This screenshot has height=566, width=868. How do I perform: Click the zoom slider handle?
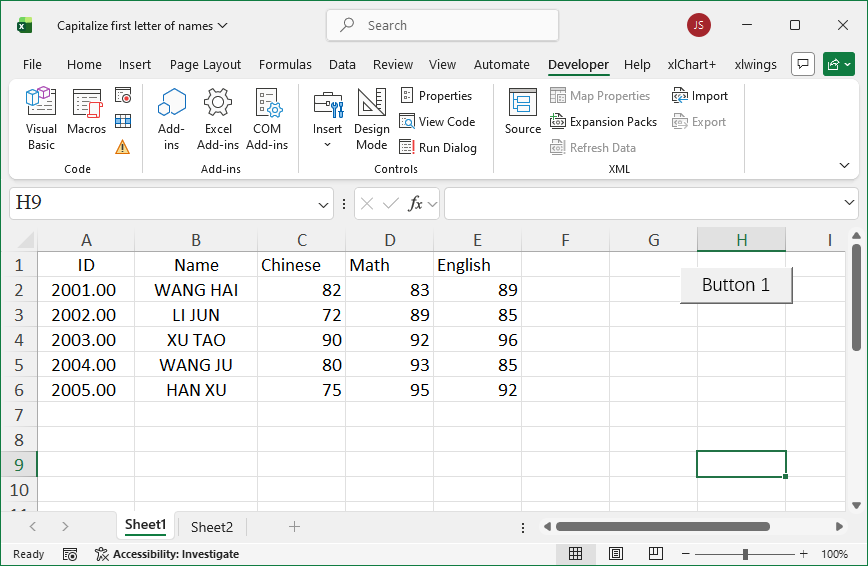[745, 554]
